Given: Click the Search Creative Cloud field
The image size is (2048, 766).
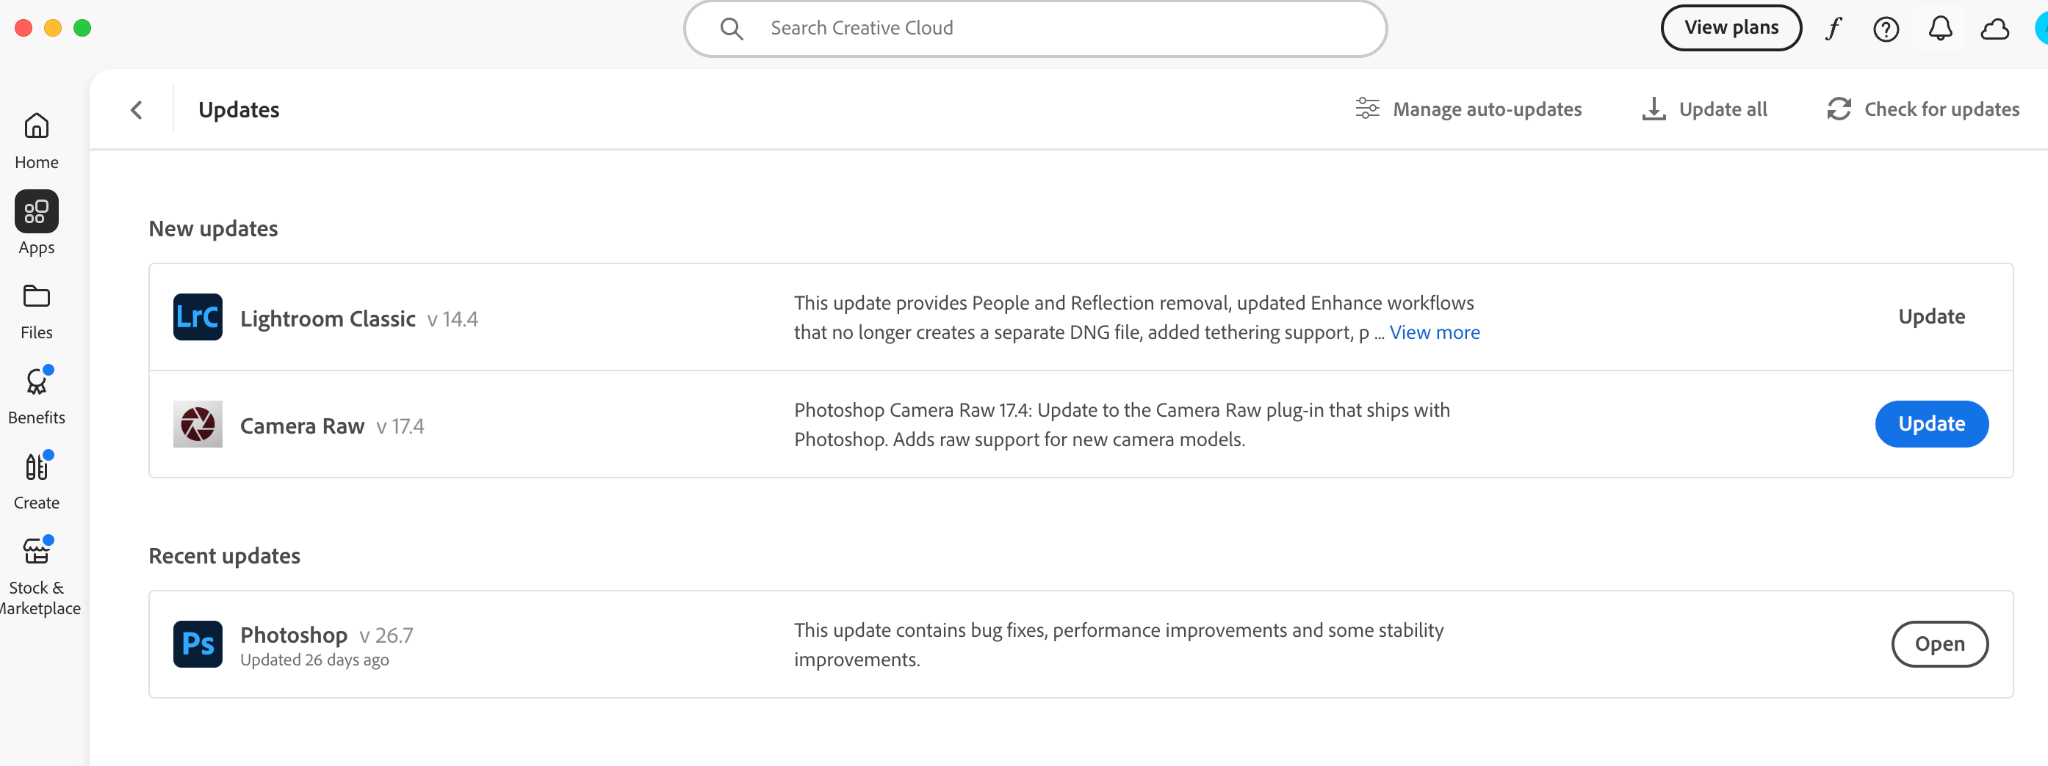Looking at the screenshot, I should point(1035,28).
